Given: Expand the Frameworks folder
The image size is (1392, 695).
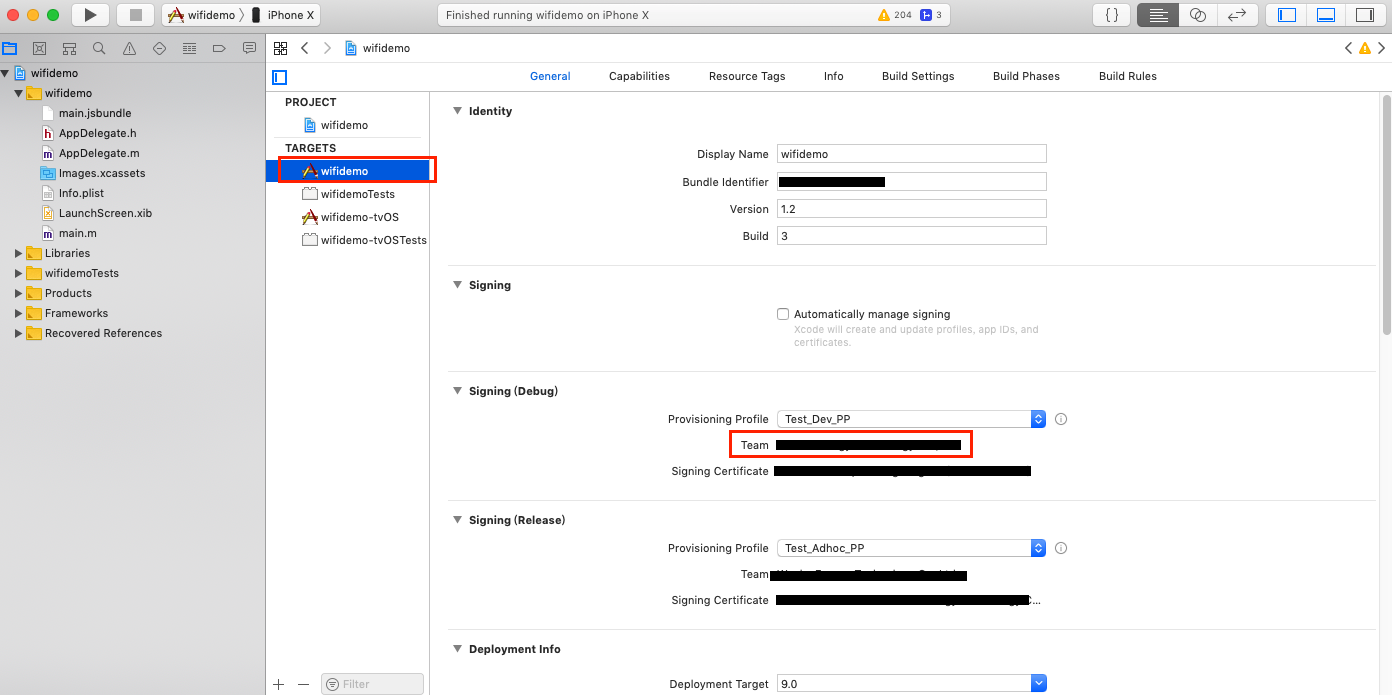Looking at the screenshot, I should tap(18, 313).
